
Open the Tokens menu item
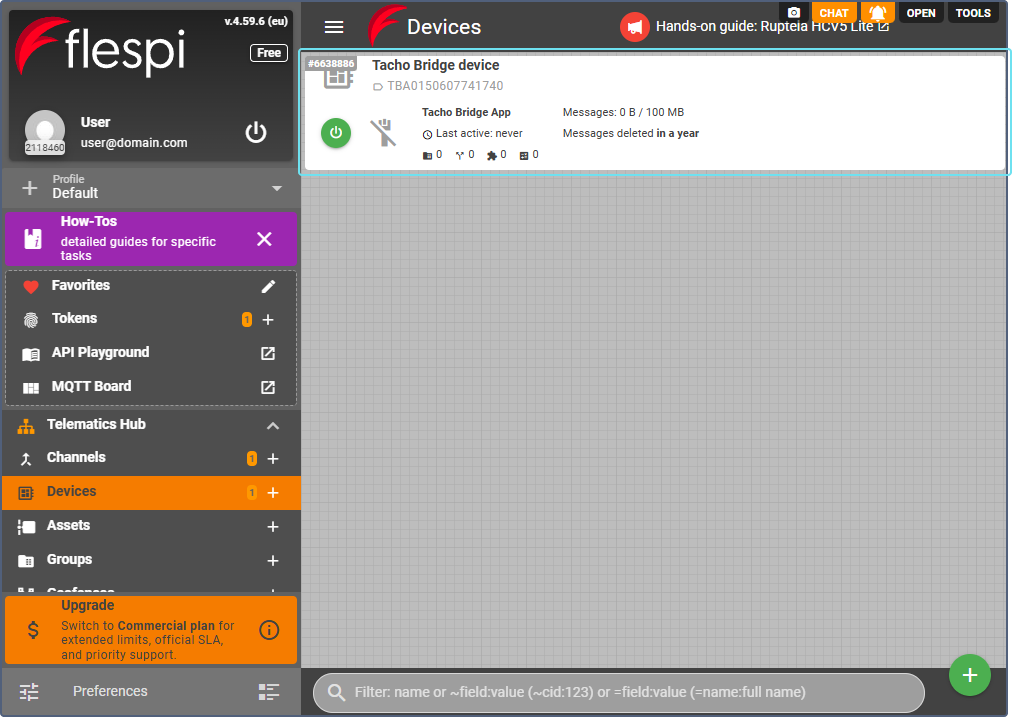[x=74, y=319]
